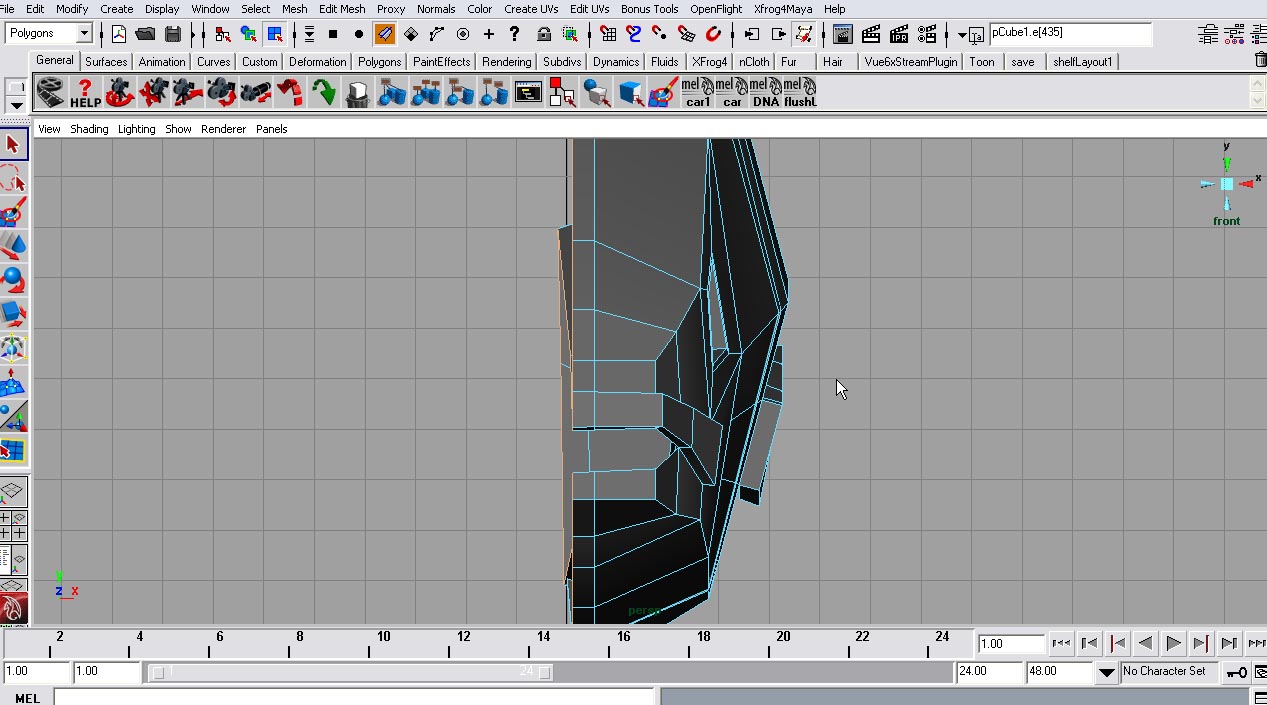Toggle Snap to curves magnet
The height and width of the screenshot is (705, 1267).
(633, 34)
